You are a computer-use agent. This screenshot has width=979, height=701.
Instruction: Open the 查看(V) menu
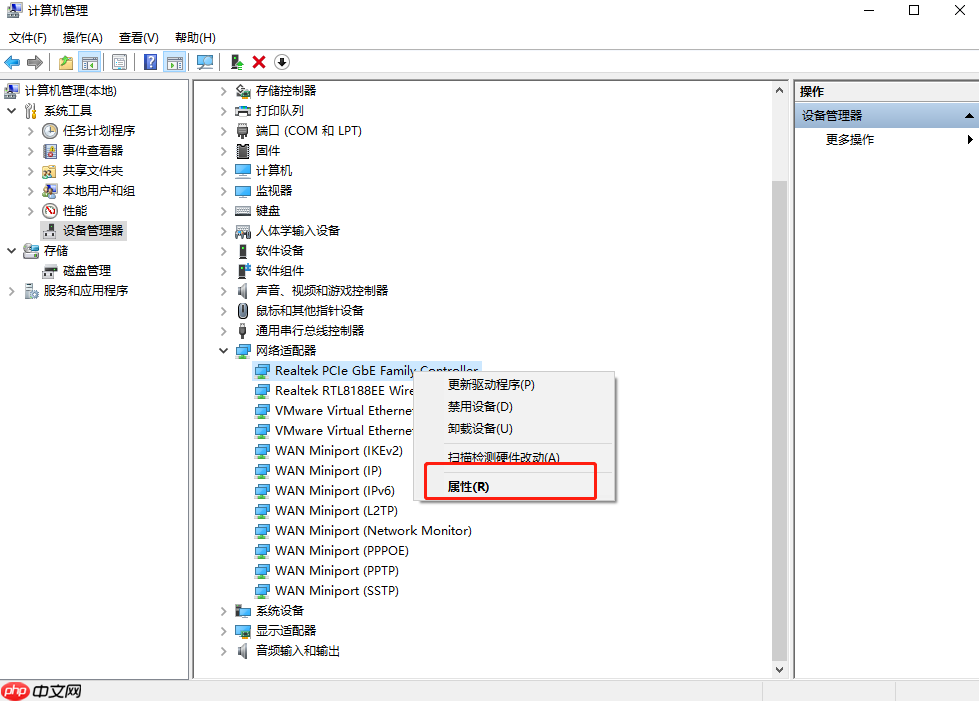tap(139, 37)
